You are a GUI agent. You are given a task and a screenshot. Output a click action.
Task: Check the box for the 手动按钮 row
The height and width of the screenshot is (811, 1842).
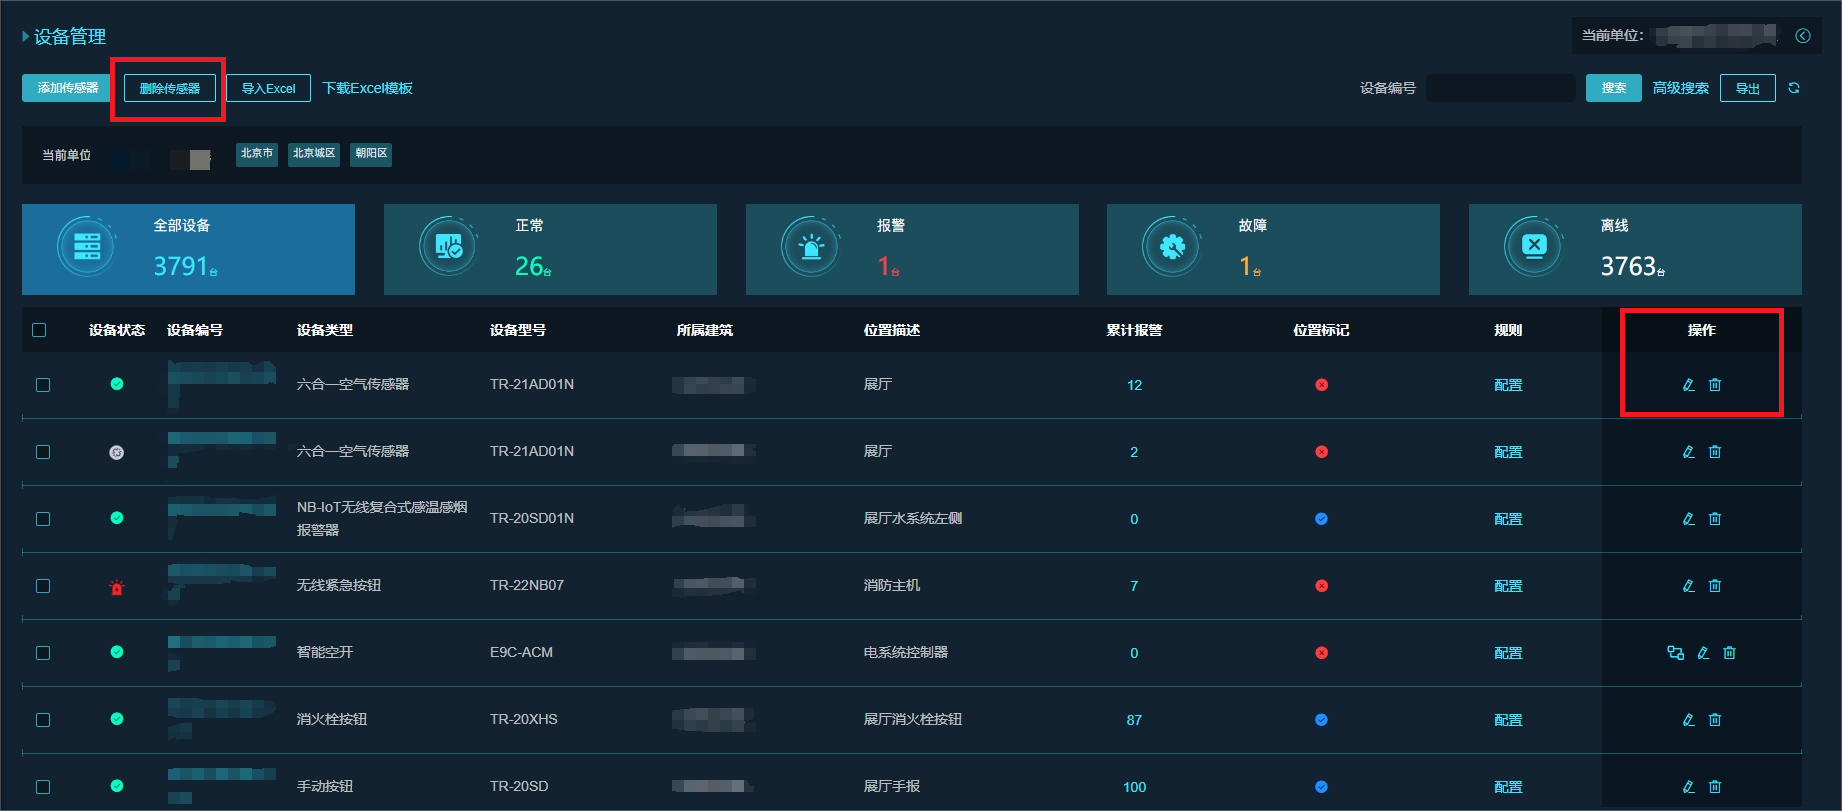(x=43, y=787)
